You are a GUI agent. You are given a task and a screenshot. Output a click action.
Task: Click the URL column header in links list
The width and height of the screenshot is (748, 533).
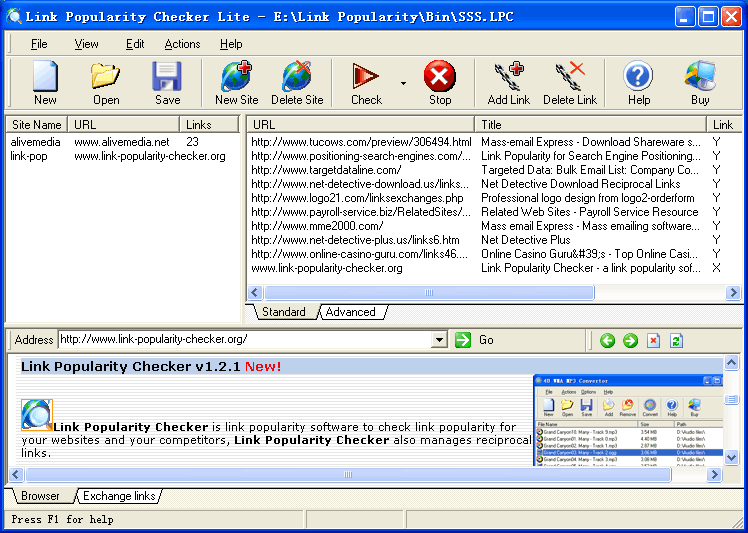(361, 125)
